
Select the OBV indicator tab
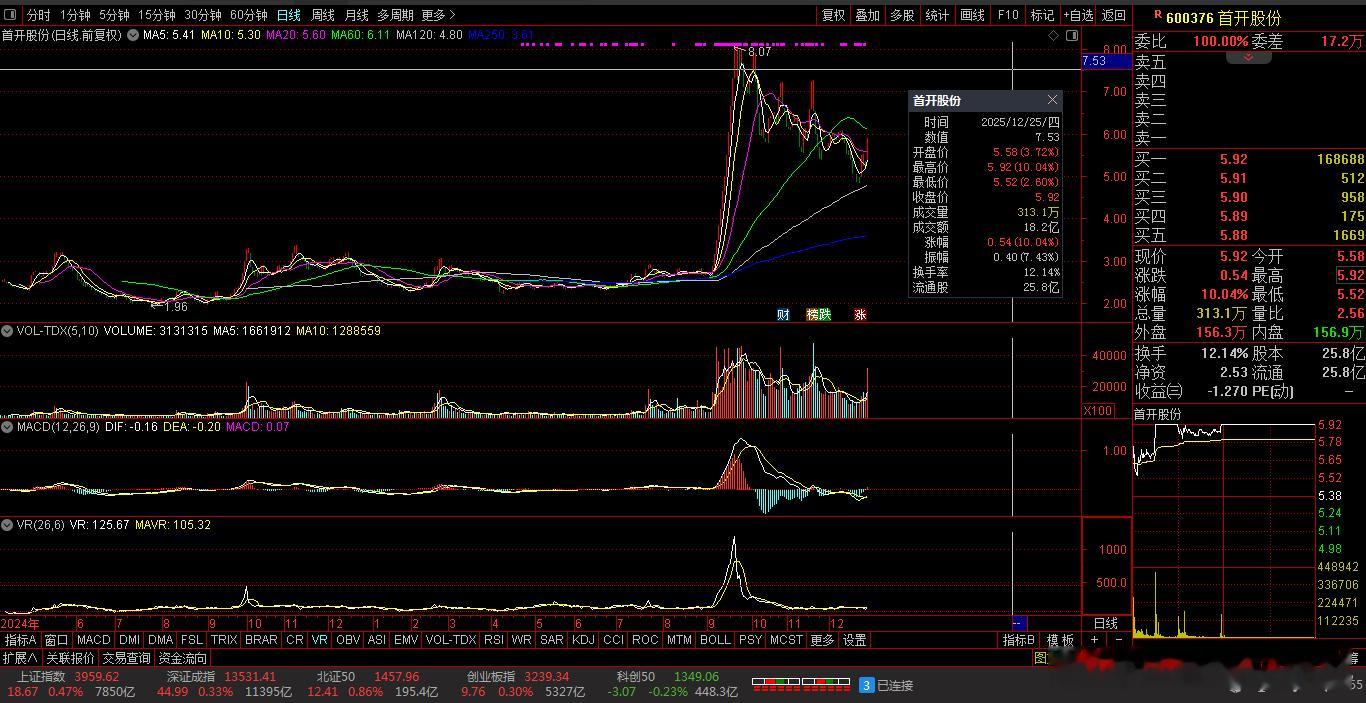click(x=347, y=640)
